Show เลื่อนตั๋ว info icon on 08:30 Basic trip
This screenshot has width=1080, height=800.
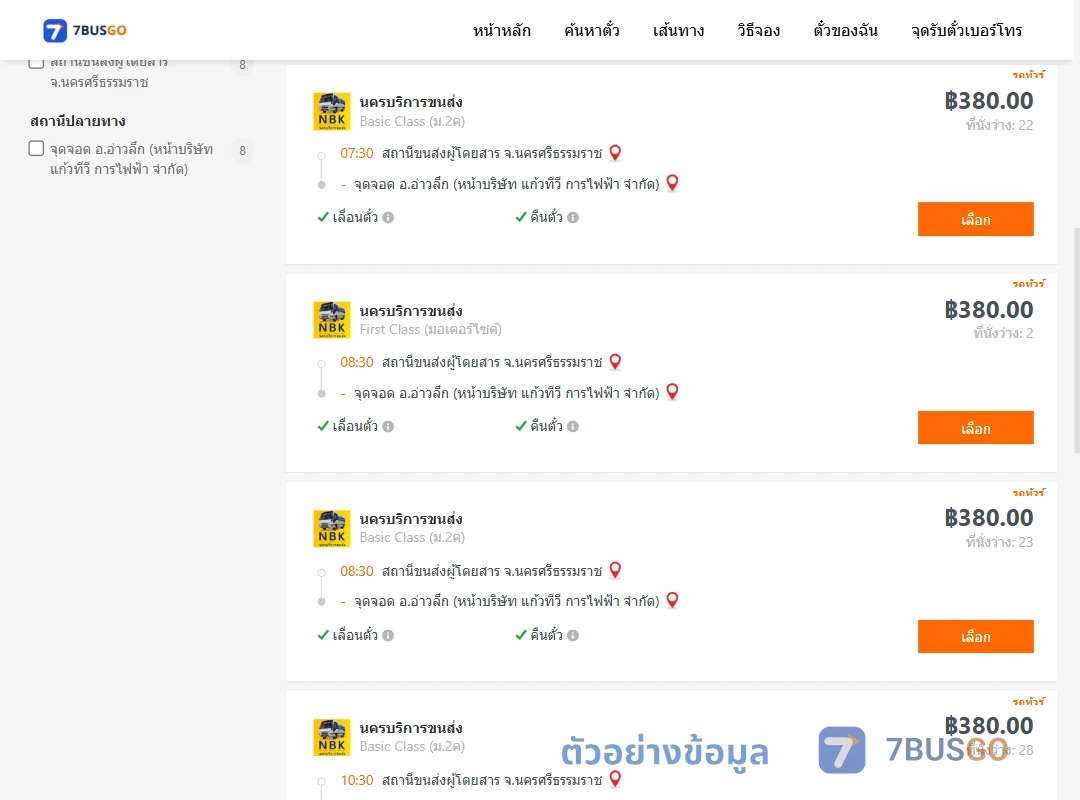pyautogui.click(x=388, y=635)
